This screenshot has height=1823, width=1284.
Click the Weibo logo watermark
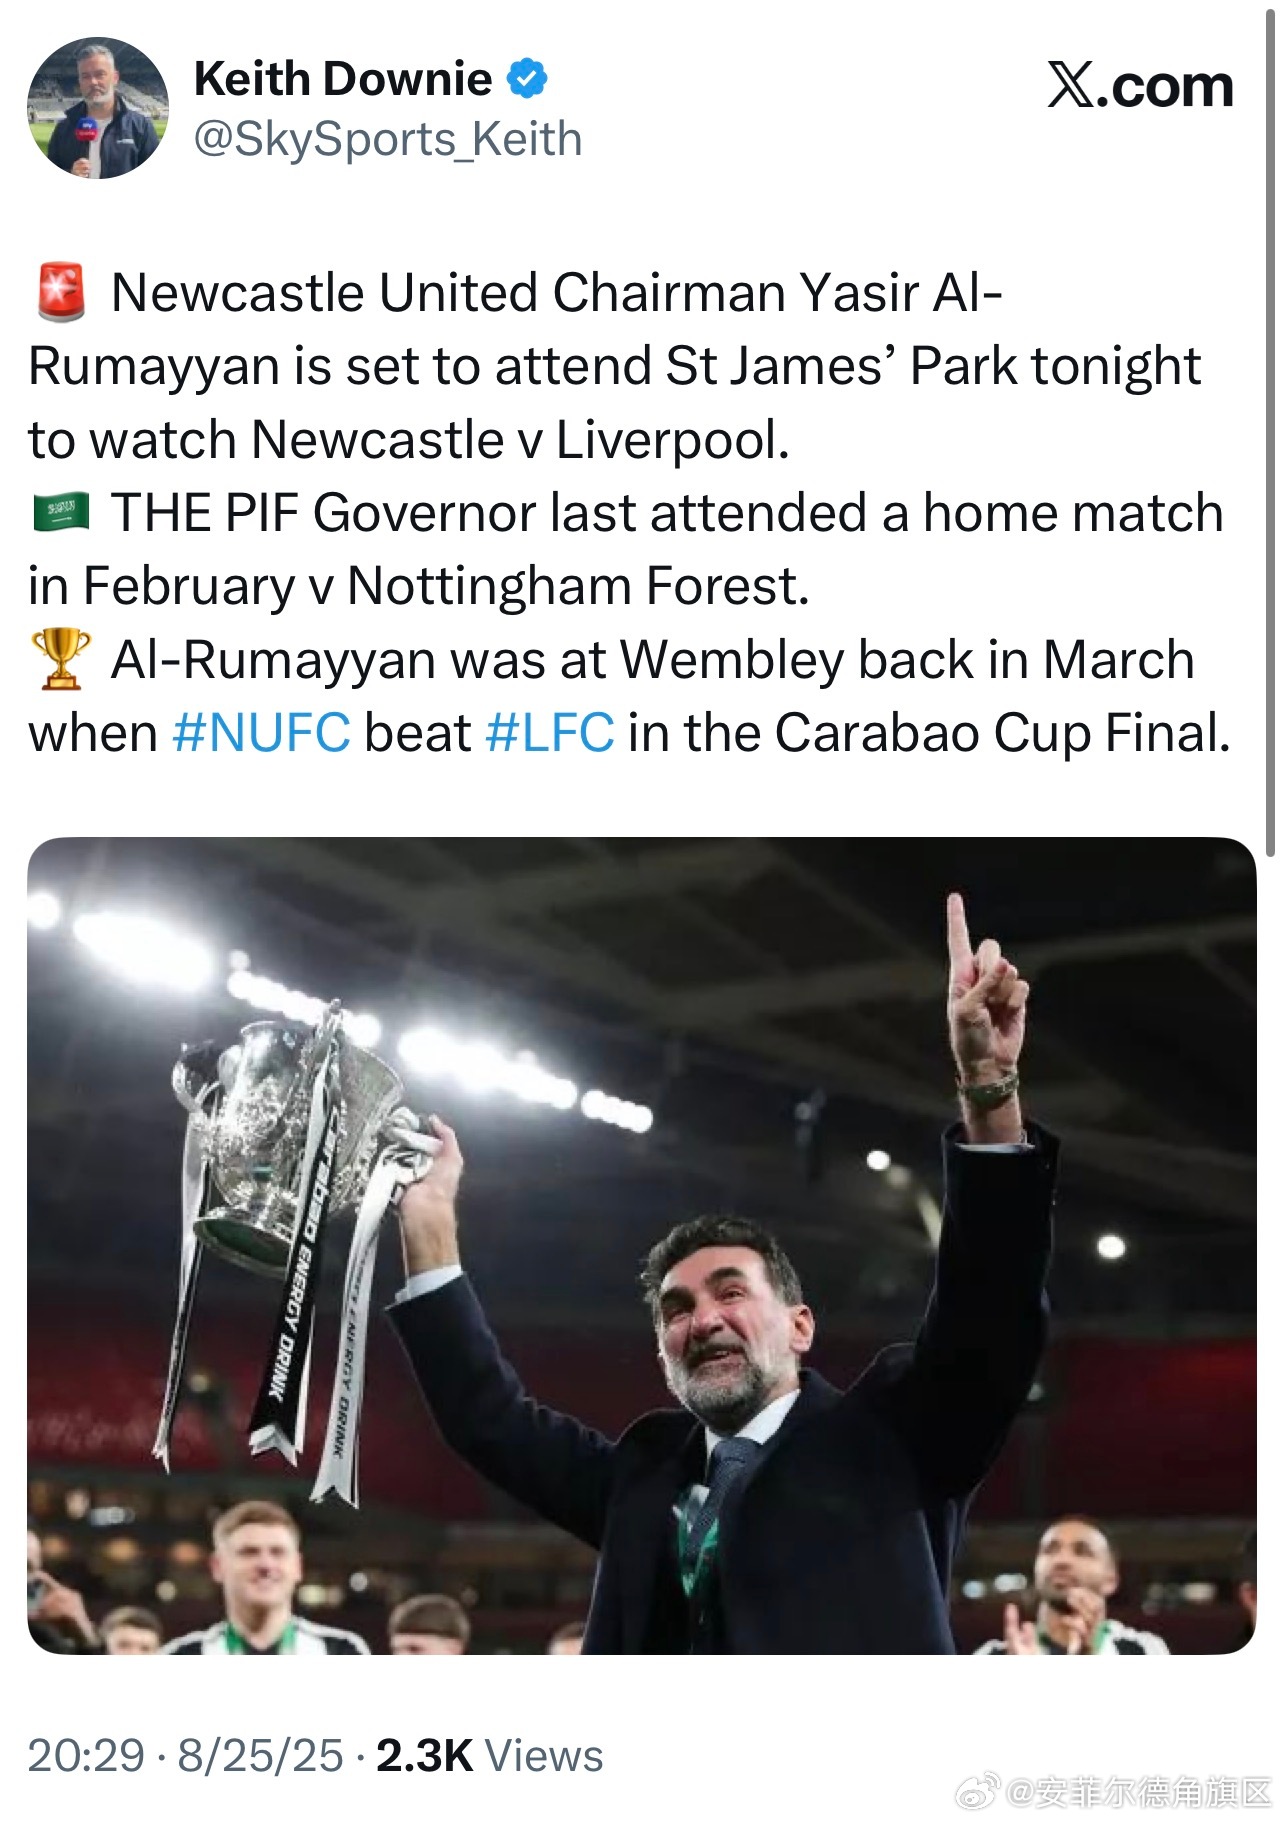(978, 1790)
